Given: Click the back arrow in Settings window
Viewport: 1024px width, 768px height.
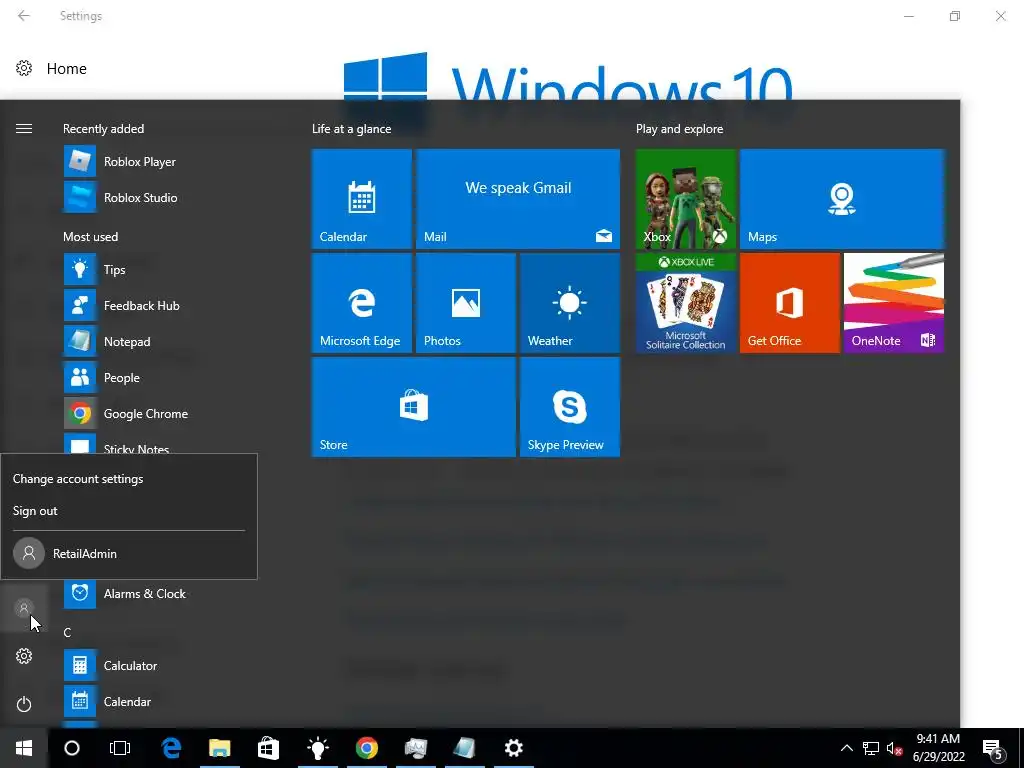Looking at the screenshot, I should (x=24, y=16).
